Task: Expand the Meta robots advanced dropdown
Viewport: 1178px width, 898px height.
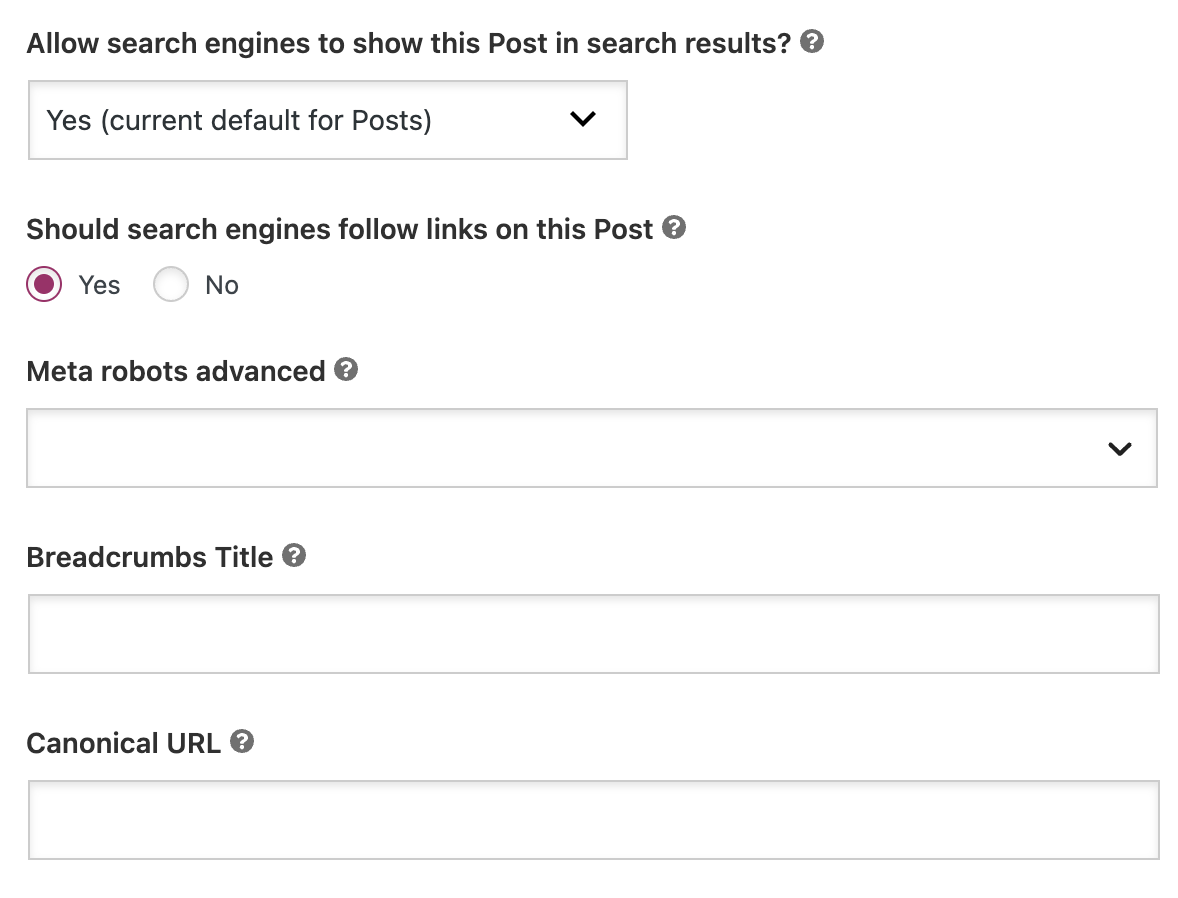Action: tap(592, 448)
